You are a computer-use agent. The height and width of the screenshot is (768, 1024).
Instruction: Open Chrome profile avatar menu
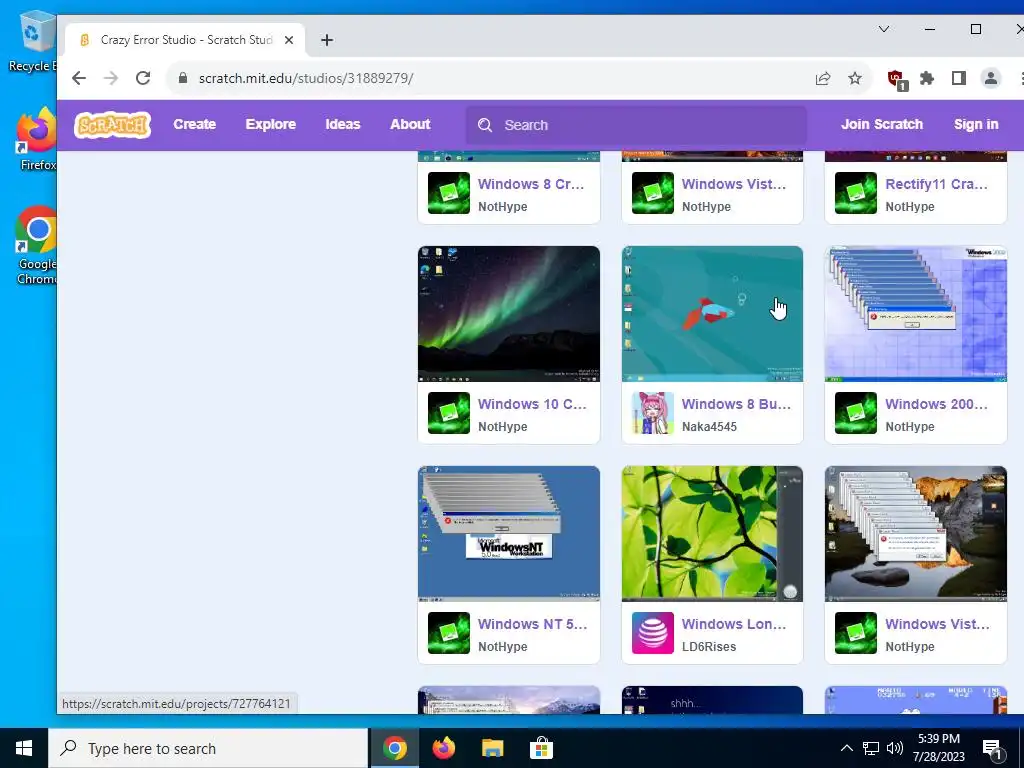click(991, 78)
